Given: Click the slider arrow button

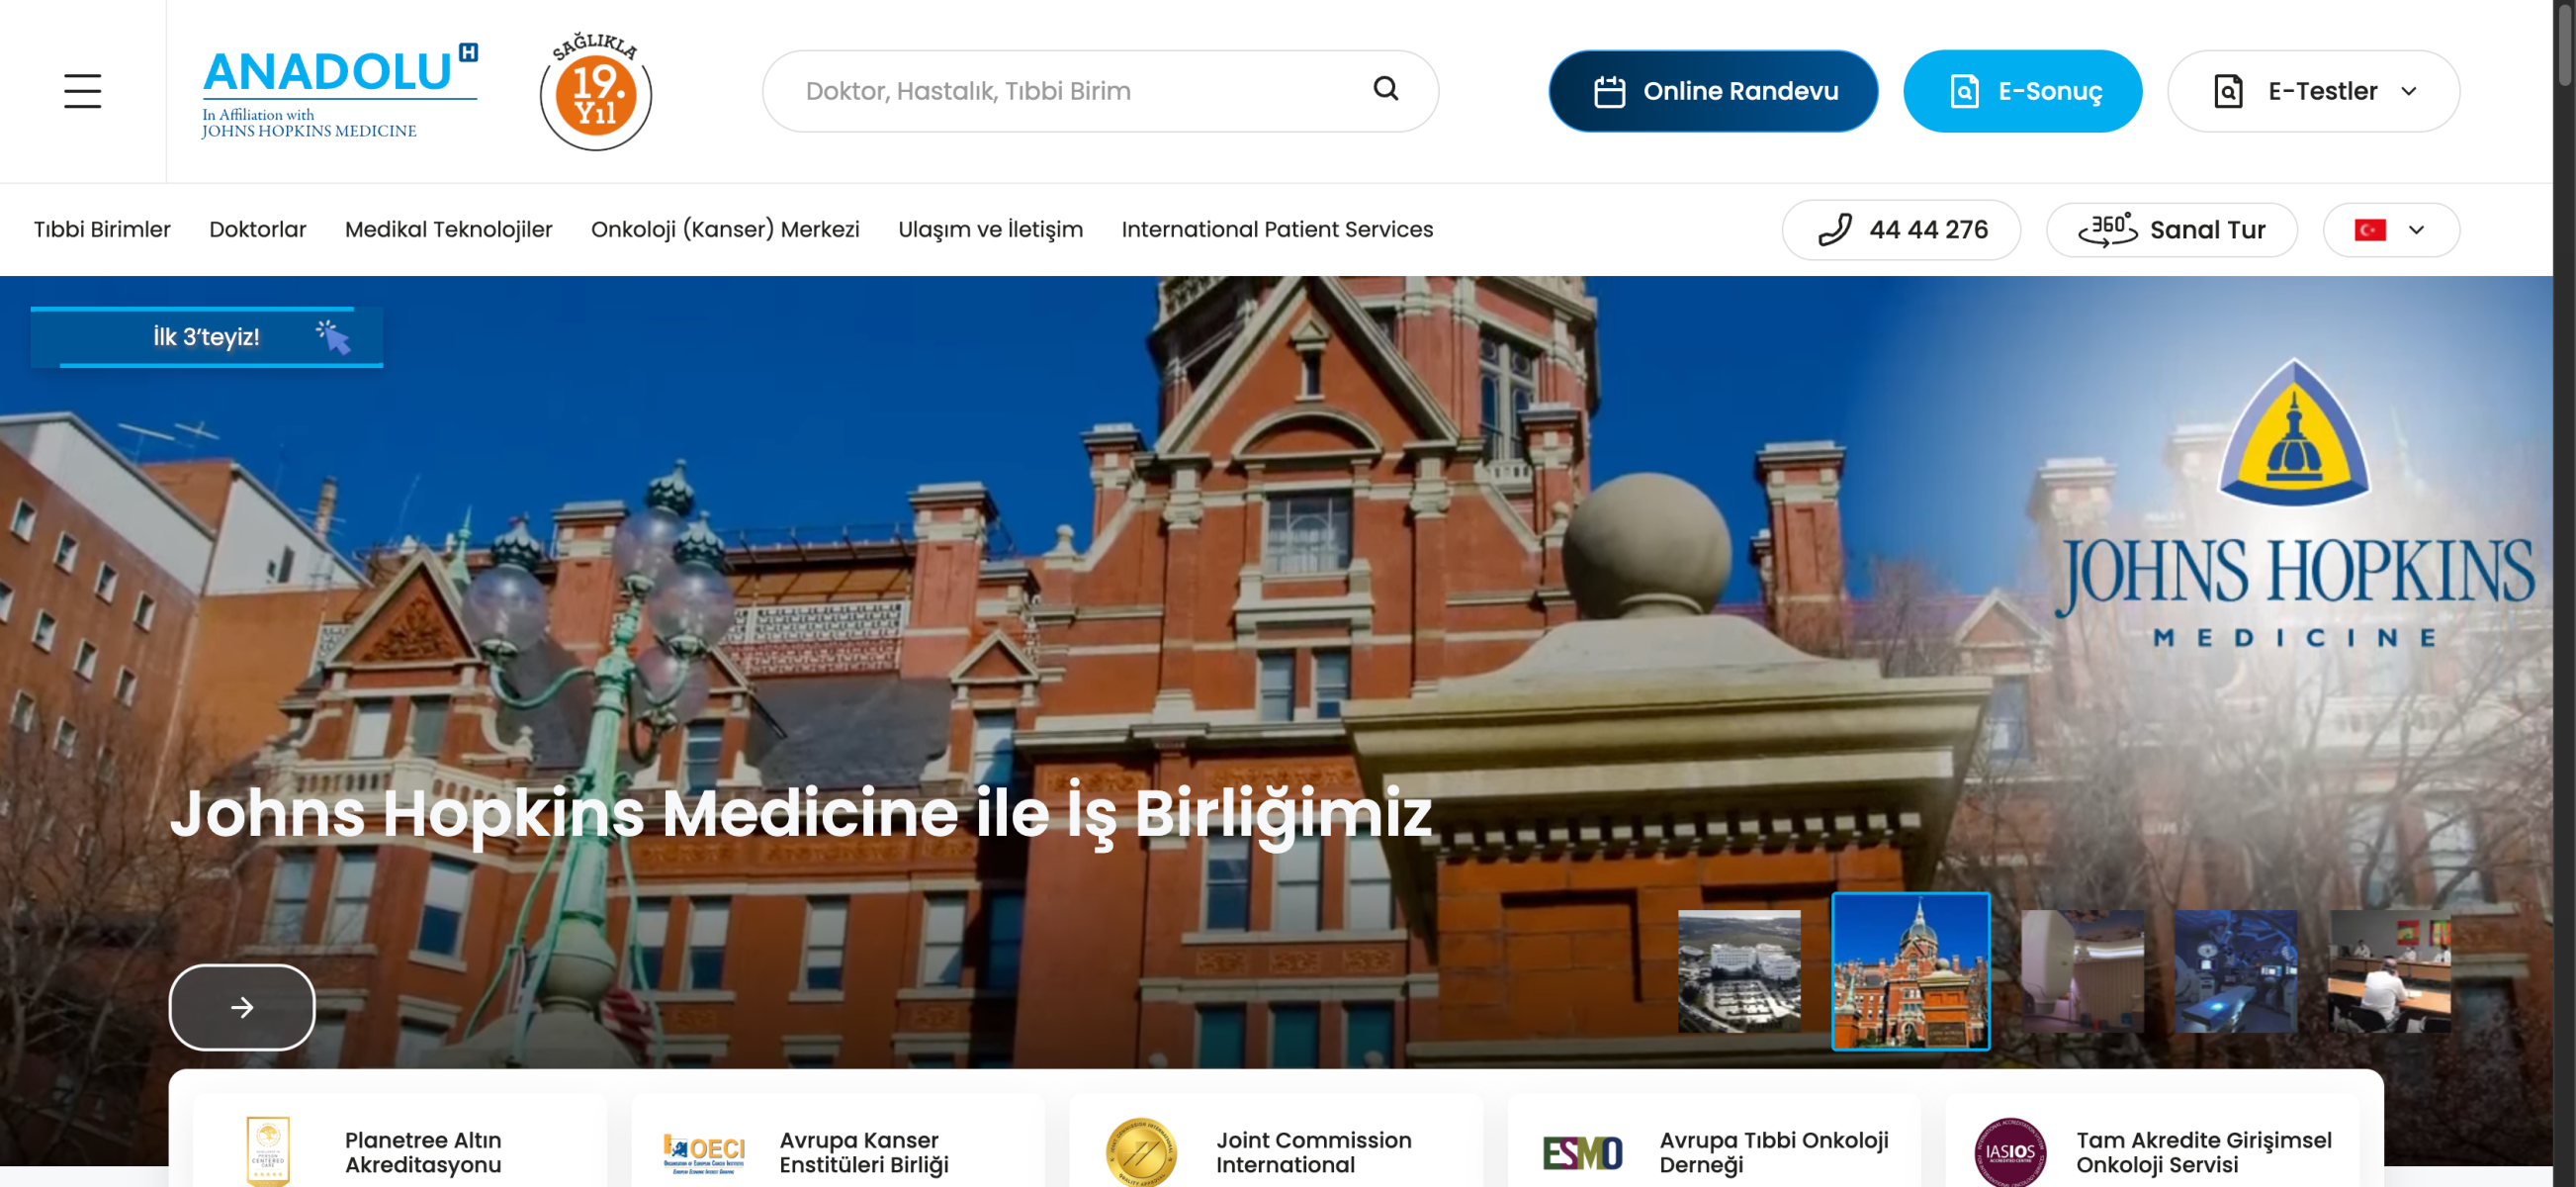Looking at the screenshot, I should (x=242, y=1007).
